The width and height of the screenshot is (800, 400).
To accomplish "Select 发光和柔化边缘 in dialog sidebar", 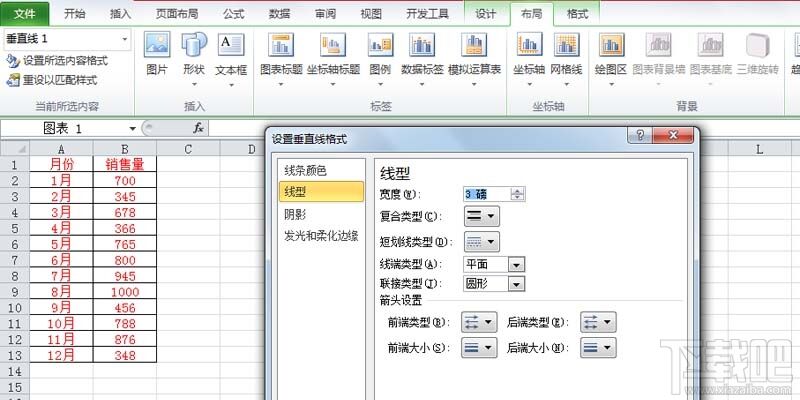I will 321,236.
